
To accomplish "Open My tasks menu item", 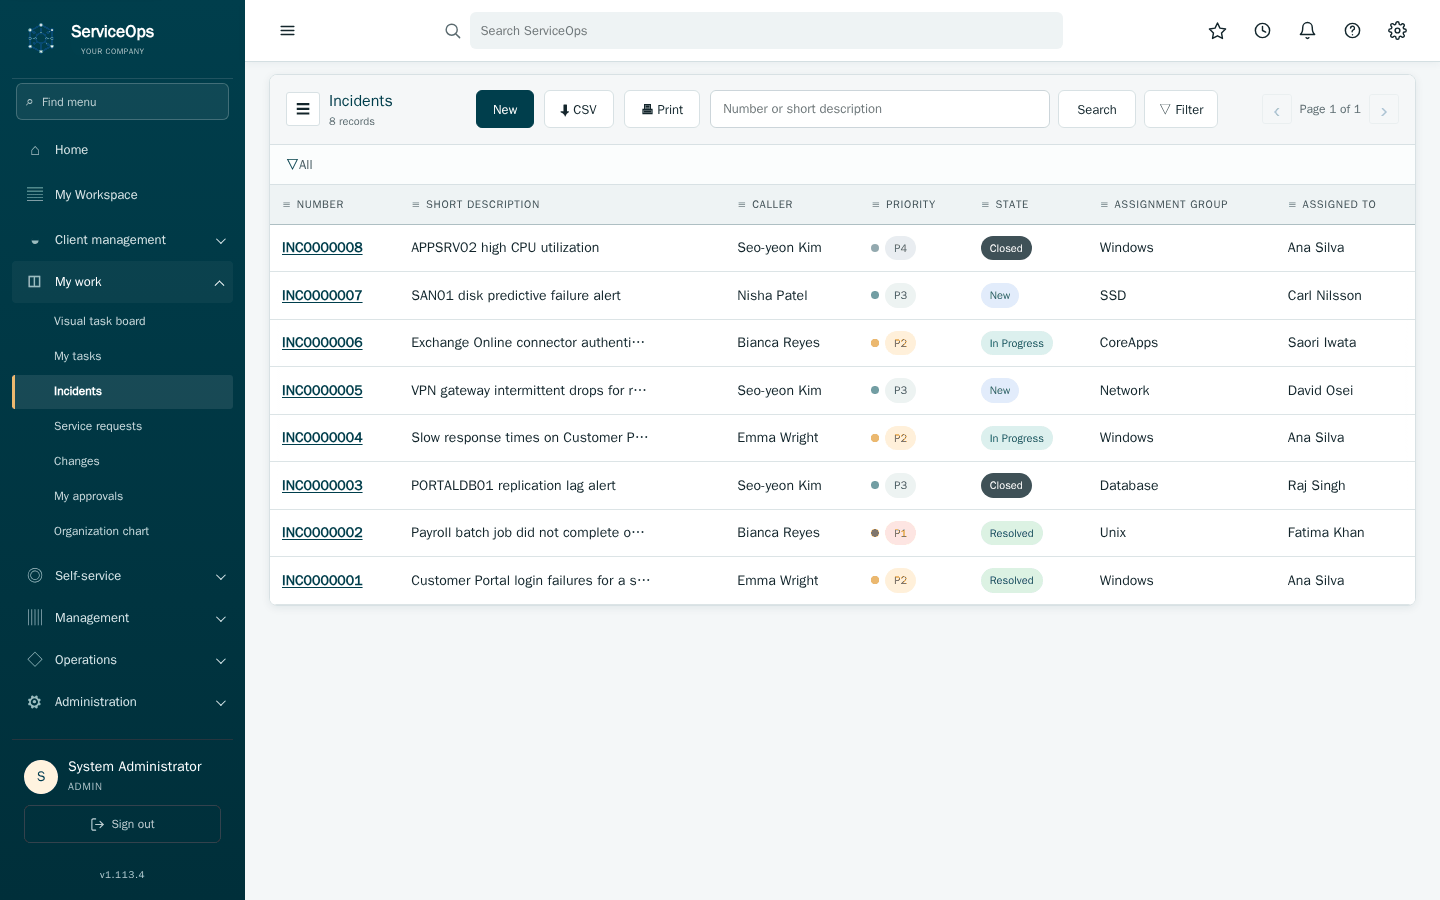I will [122, 356].
